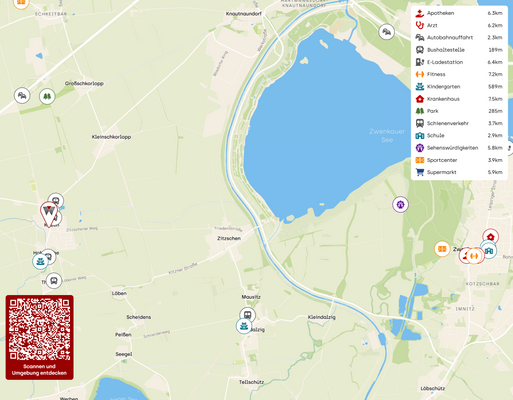This screenshot has width=513, height=400.
Task: Click the bus stop marker near Mausitz
Action: [248, 315]
